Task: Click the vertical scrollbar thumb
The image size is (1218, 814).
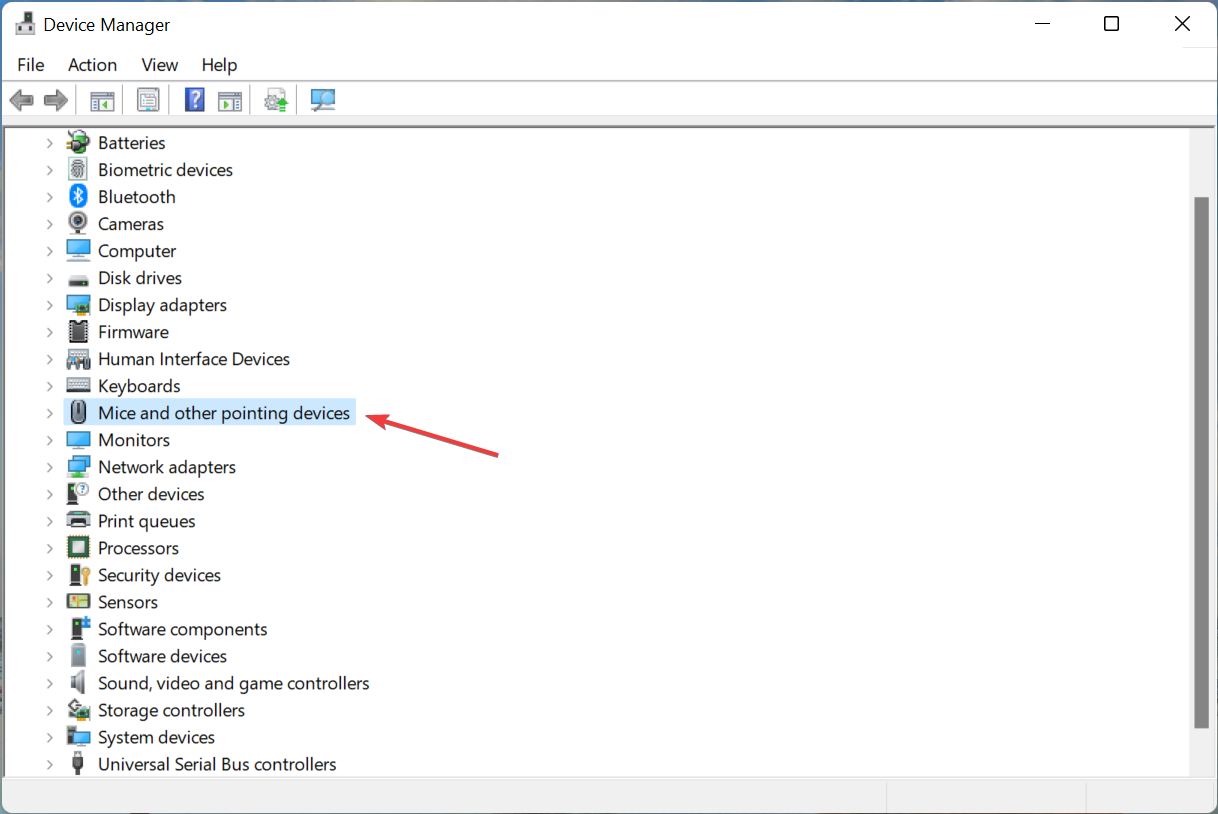Action: (x=1202, y=462)
